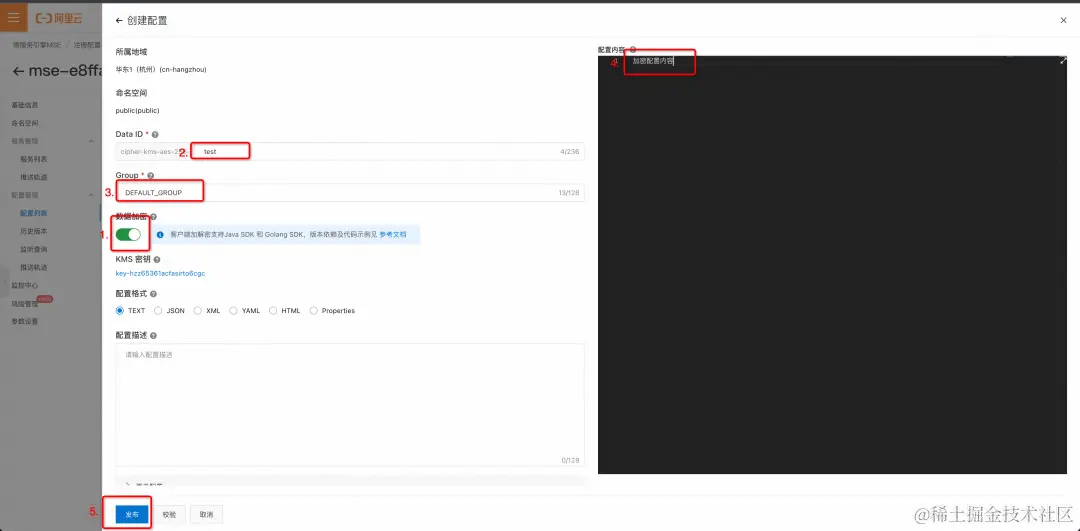Click the help icon next to 配置格式
Viewport: 1080px width, 531px height.
(x=153, y=294)
